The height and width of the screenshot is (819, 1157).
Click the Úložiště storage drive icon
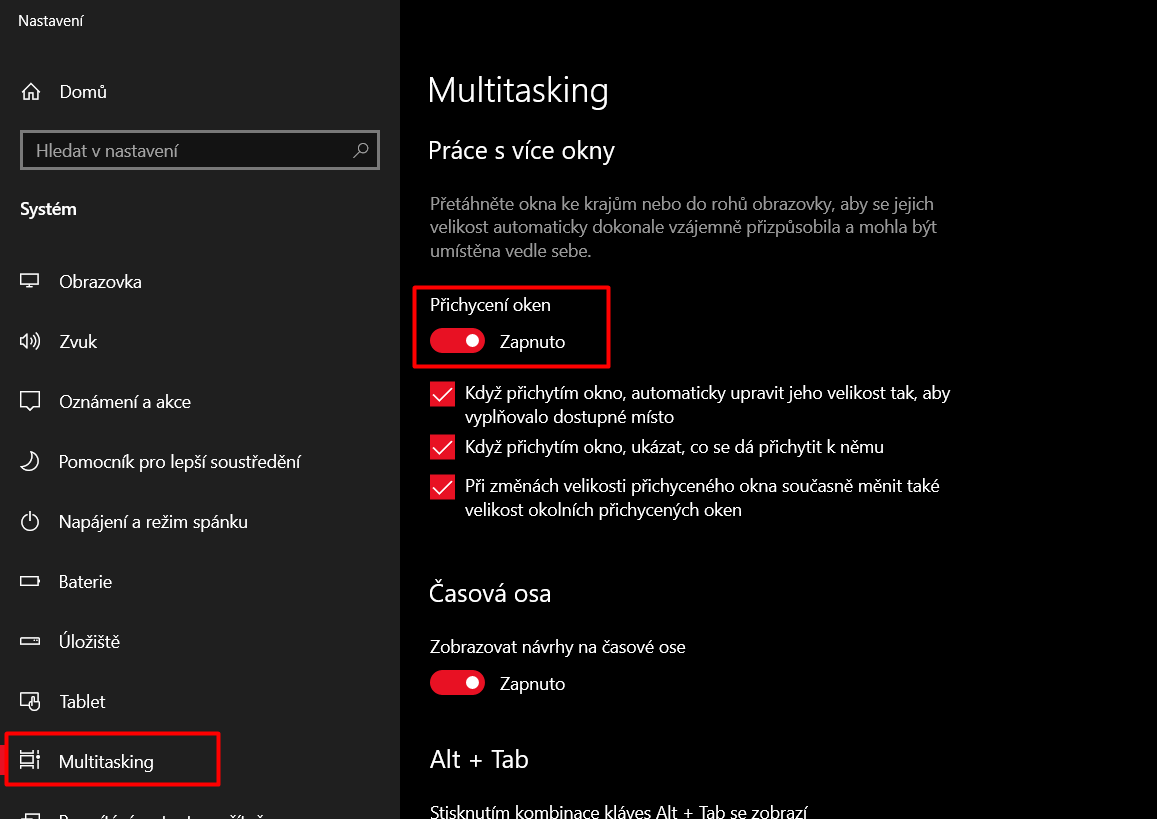[x=31, y=642]
